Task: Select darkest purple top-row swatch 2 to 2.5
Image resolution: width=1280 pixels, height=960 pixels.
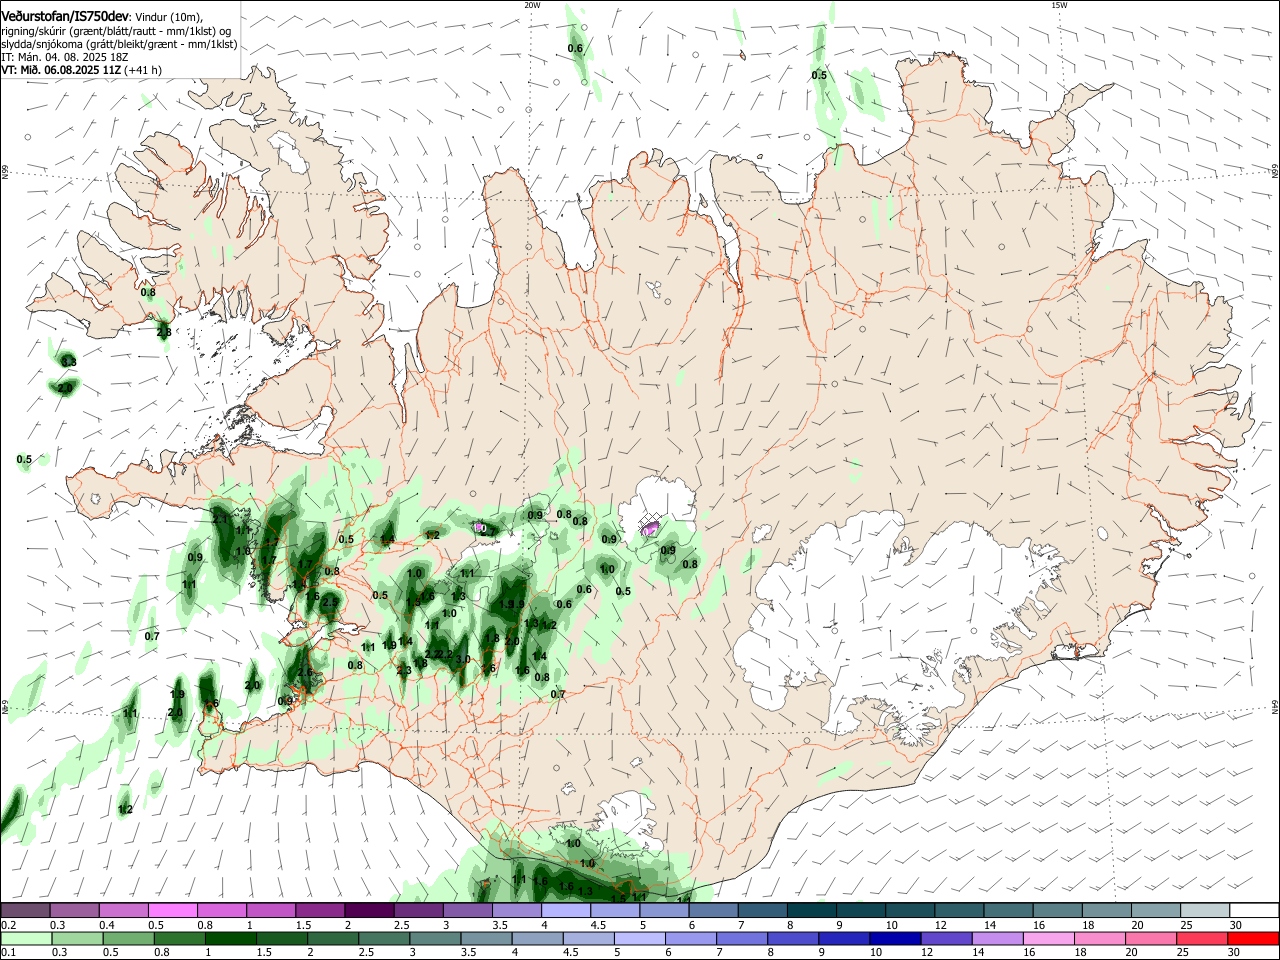Action: 369,910
